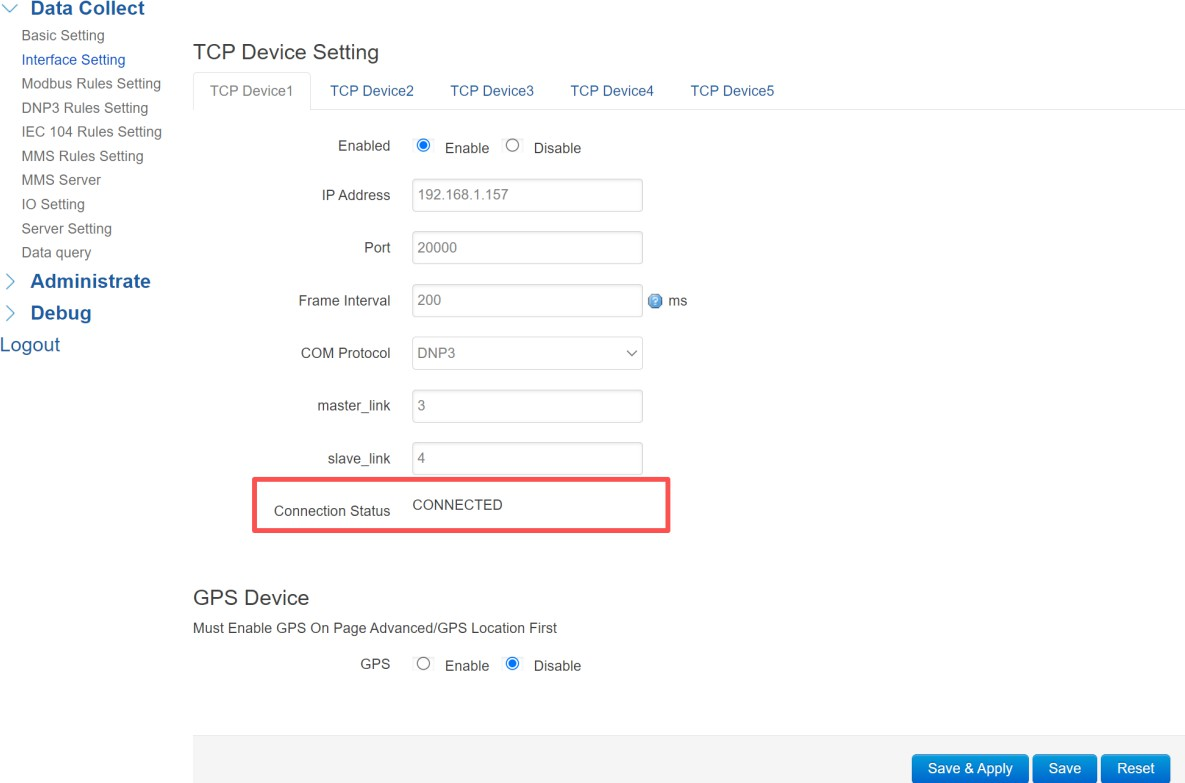Open the TCP Device5 tab
This screenshot has width=1185, height=783.
pyautogui.click(x=731, y=91)
